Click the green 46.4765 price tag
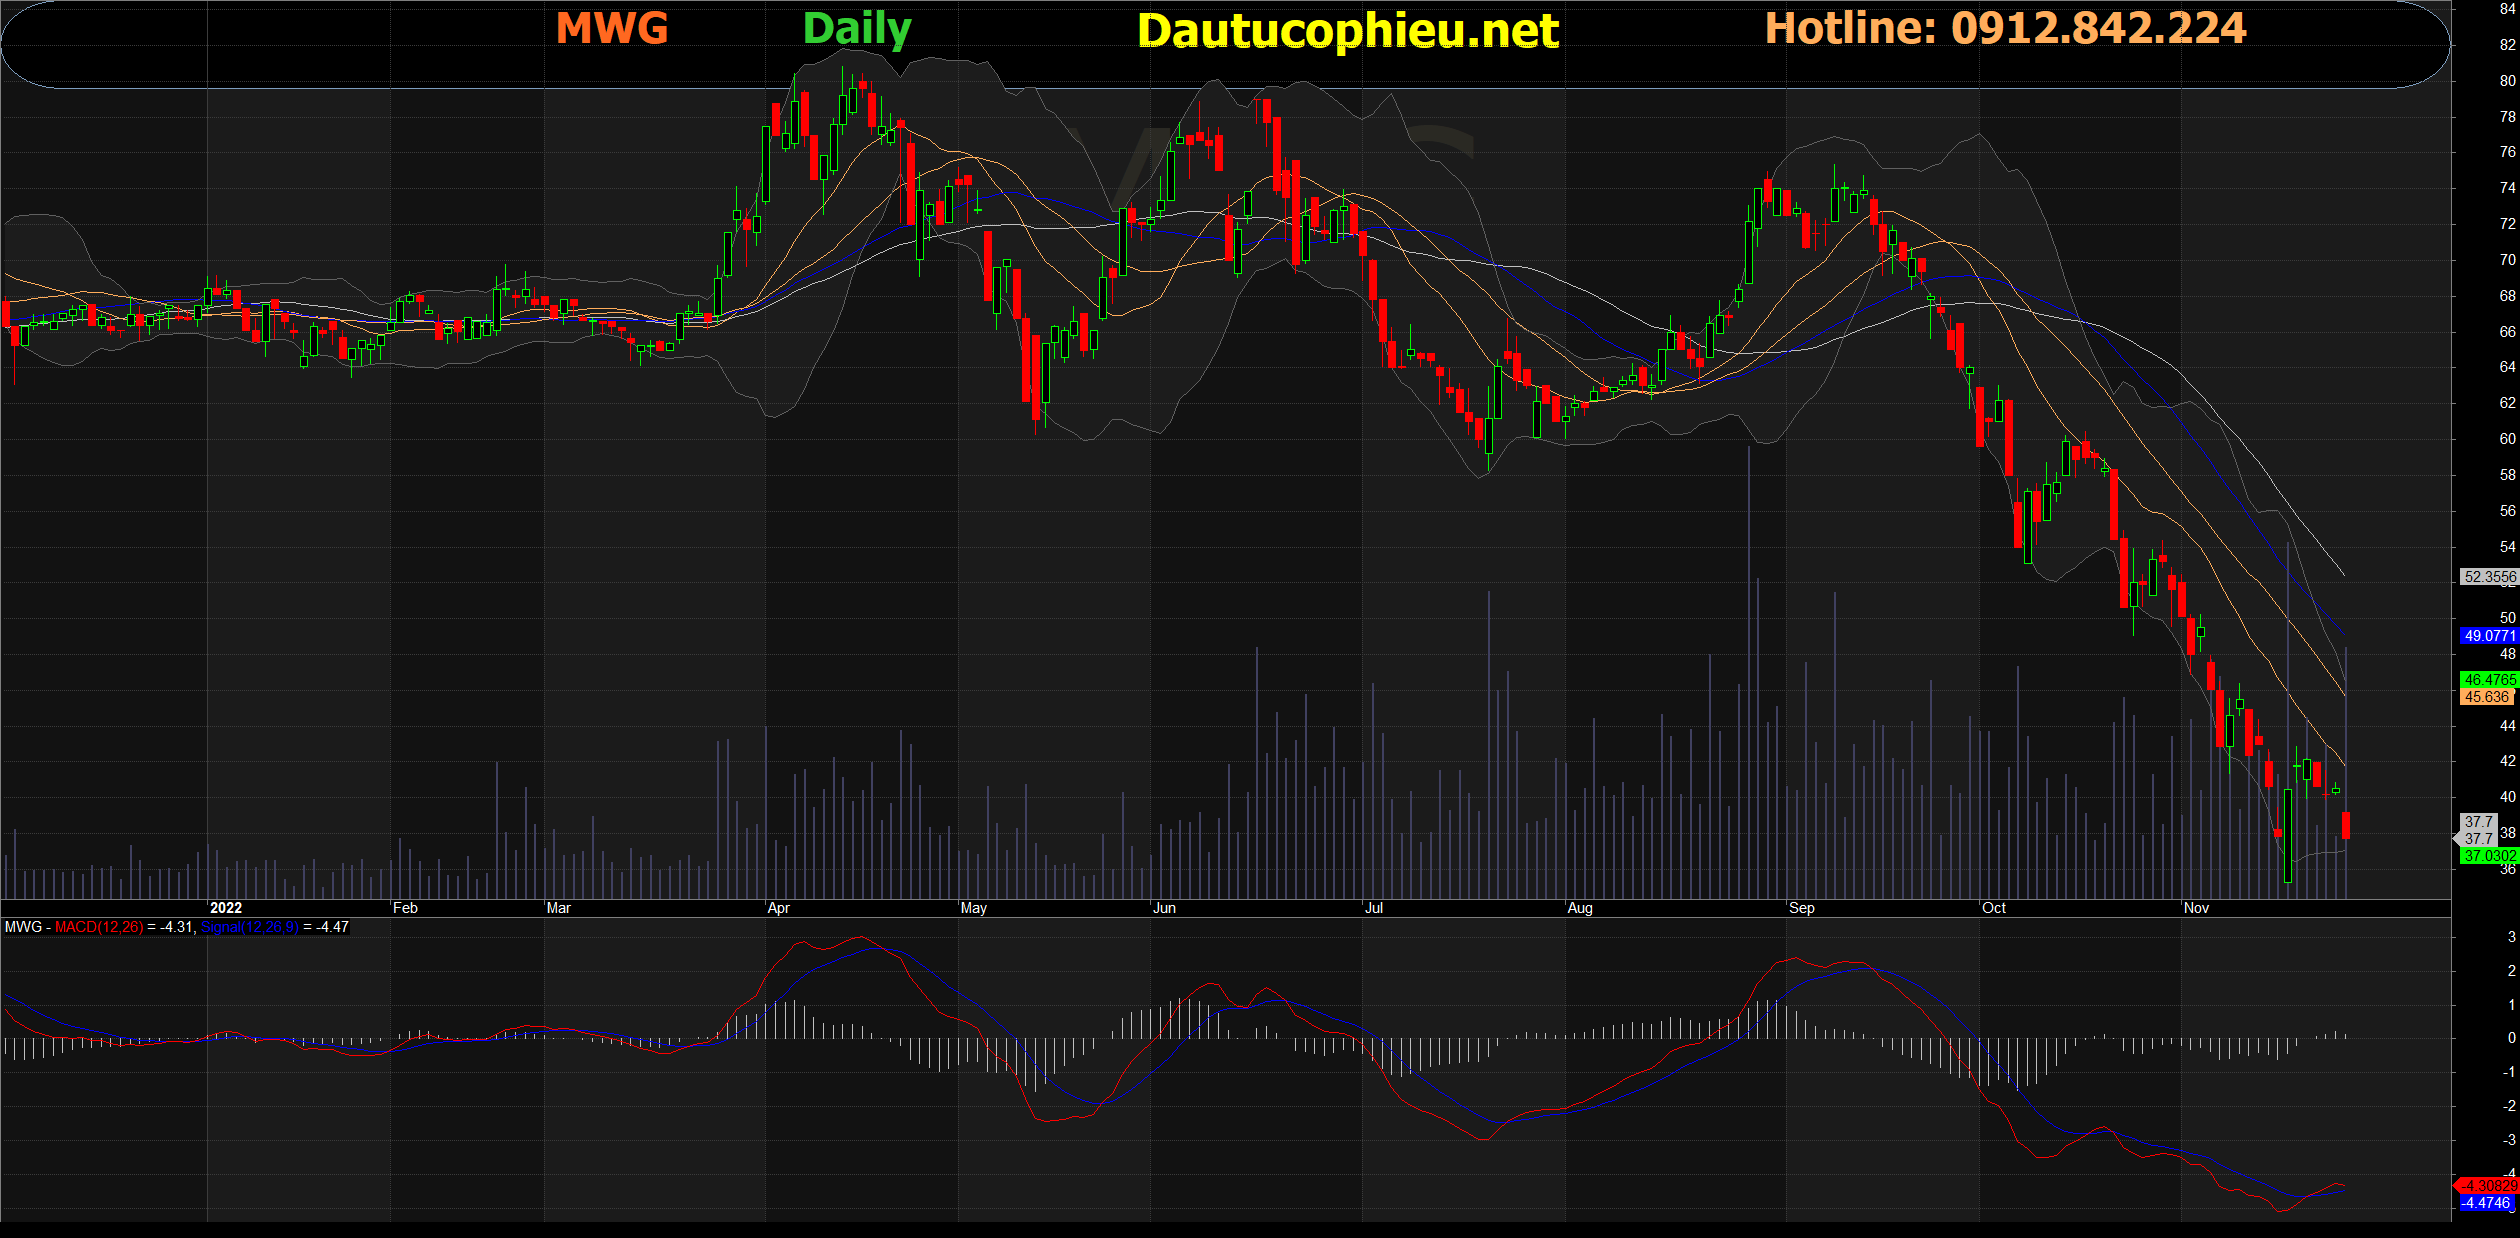2520x1238 pixels. point(2488,680)
